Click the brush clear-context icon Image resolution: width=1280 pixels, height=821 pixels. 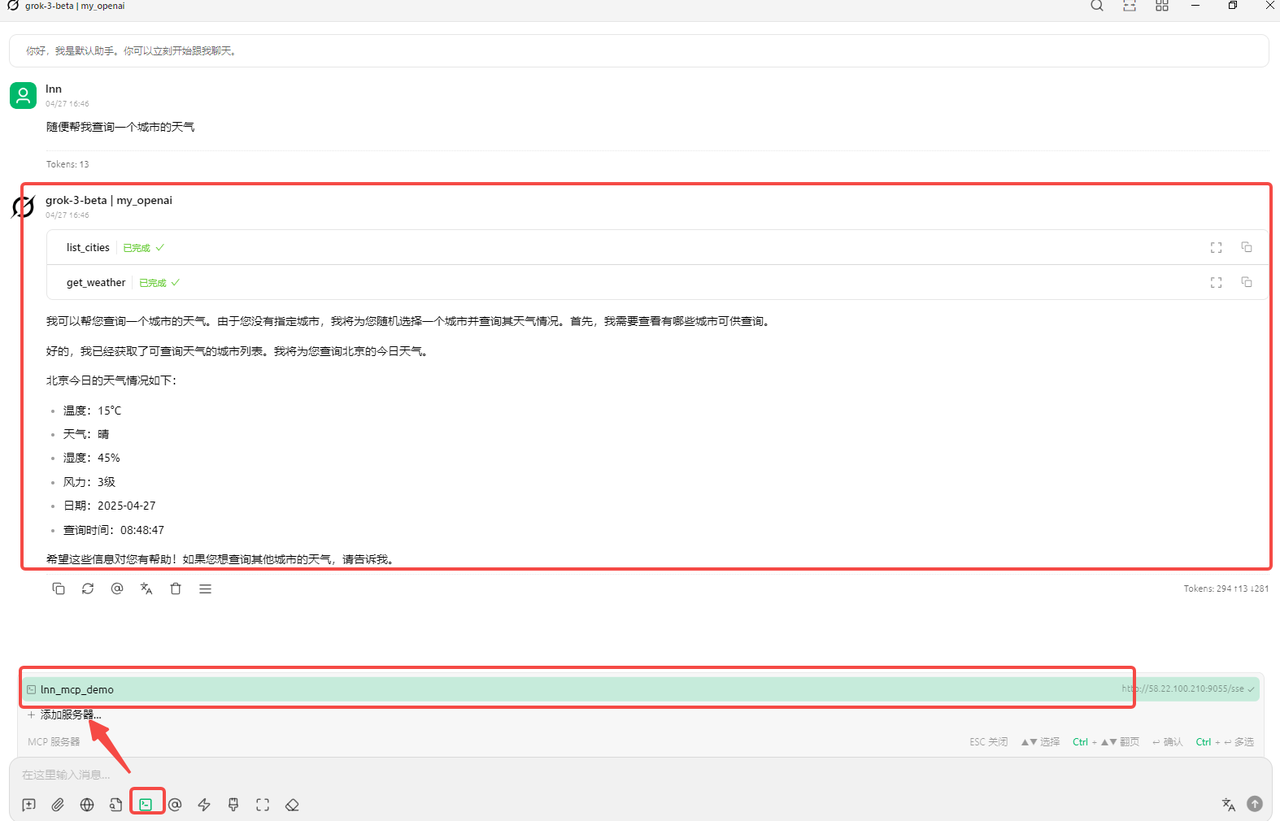pos(233,805)
